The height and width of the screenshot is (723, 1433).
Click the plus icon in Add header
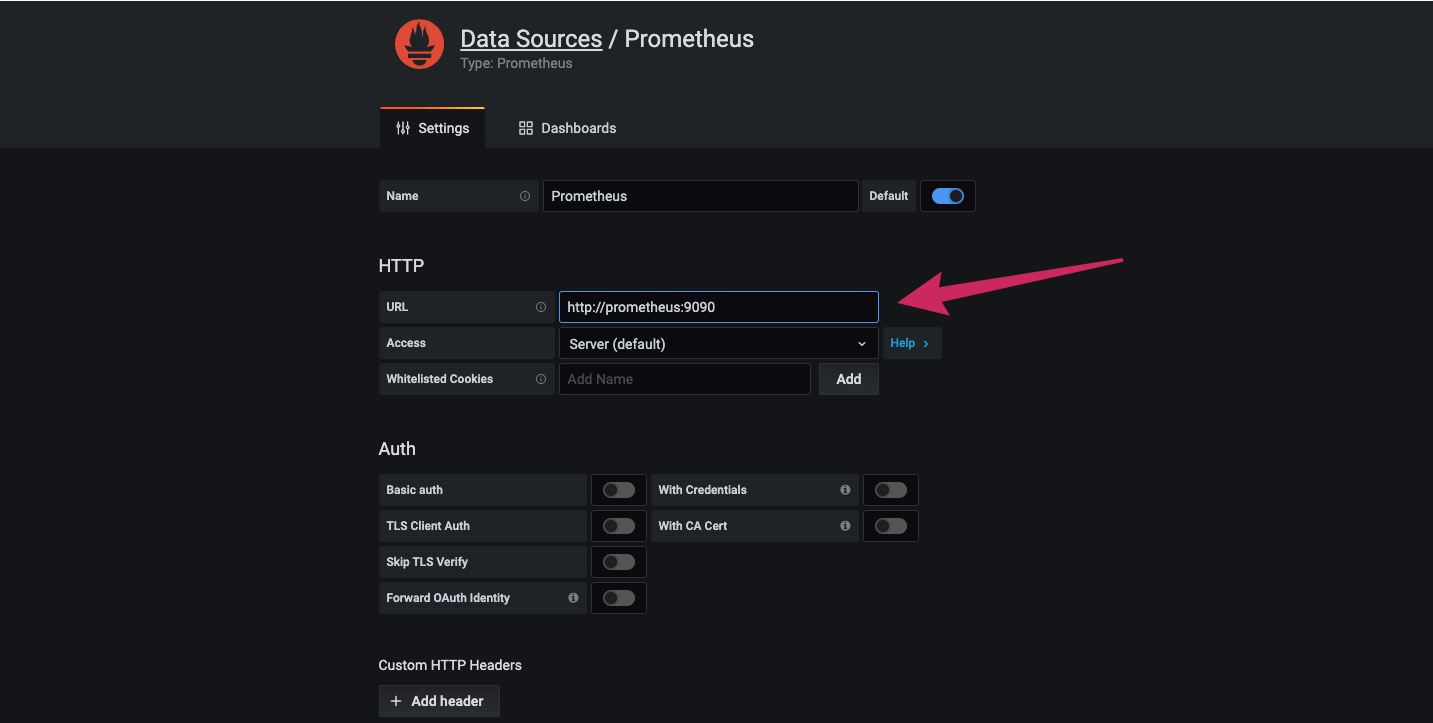[x=396, y=701]
